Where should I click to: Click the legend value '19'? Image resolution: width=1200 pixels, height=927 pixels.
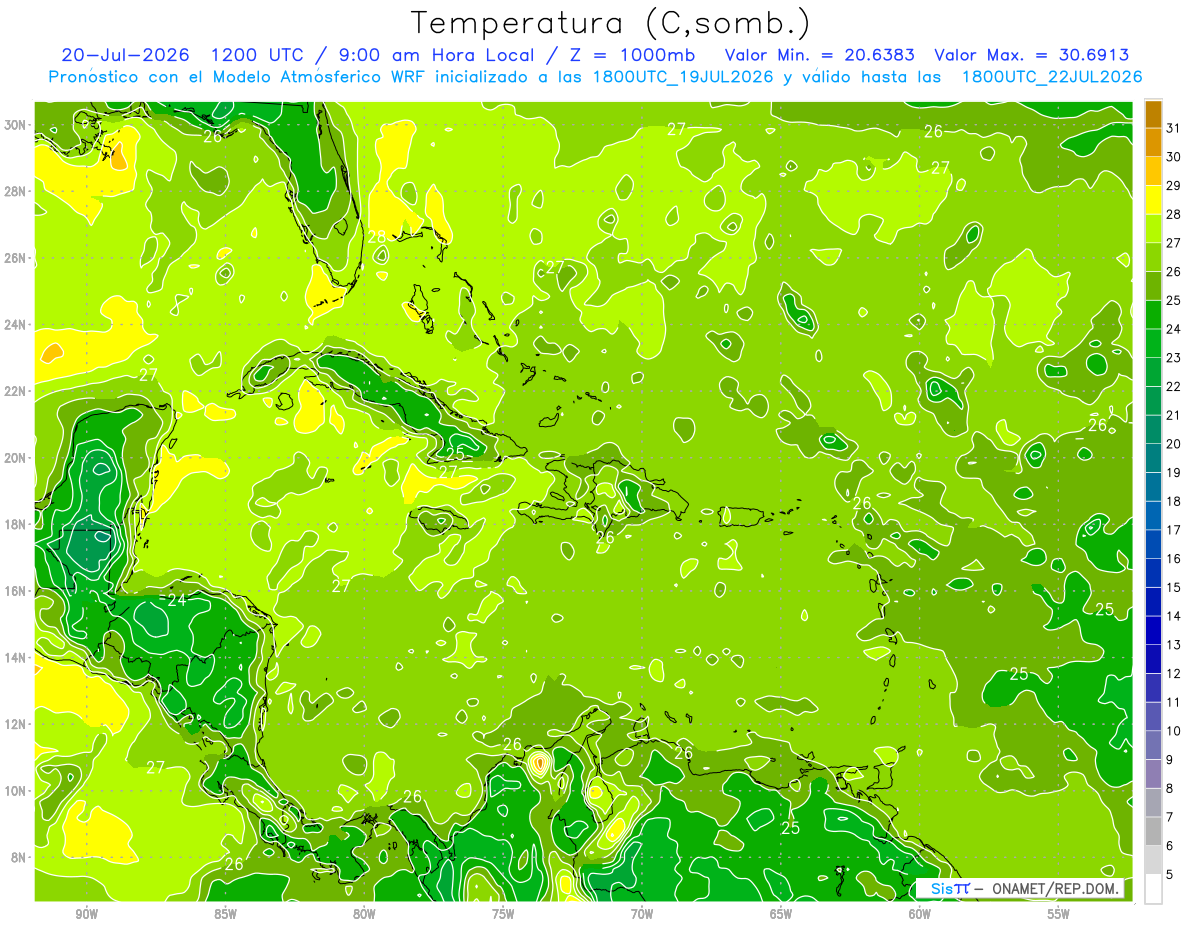click(x=1174, y=472)
